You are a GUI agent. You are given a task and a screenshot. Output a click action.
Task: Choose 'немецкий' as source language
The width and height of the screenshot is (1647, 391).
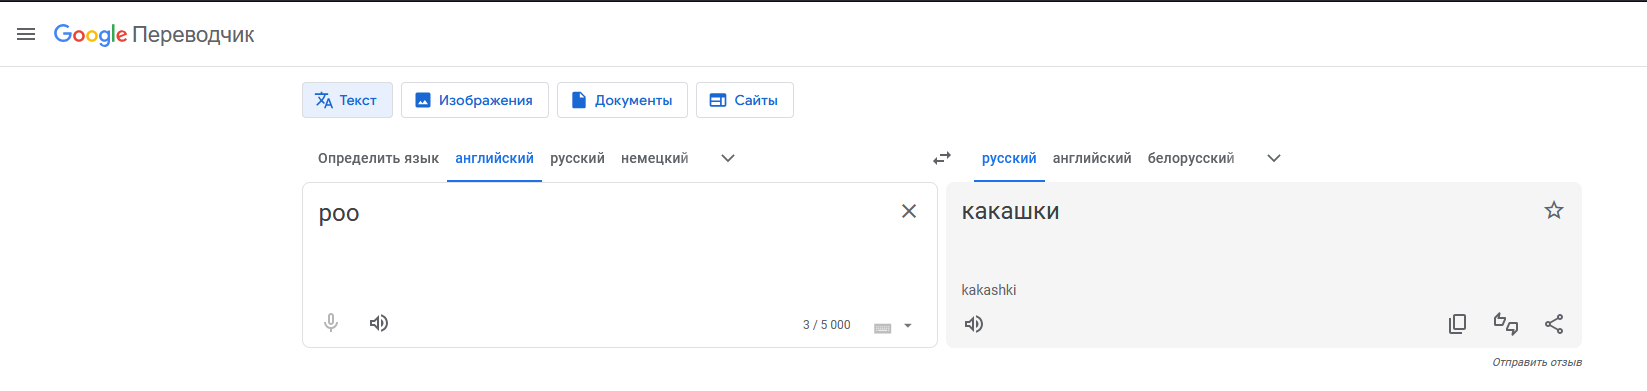[654, 158]
